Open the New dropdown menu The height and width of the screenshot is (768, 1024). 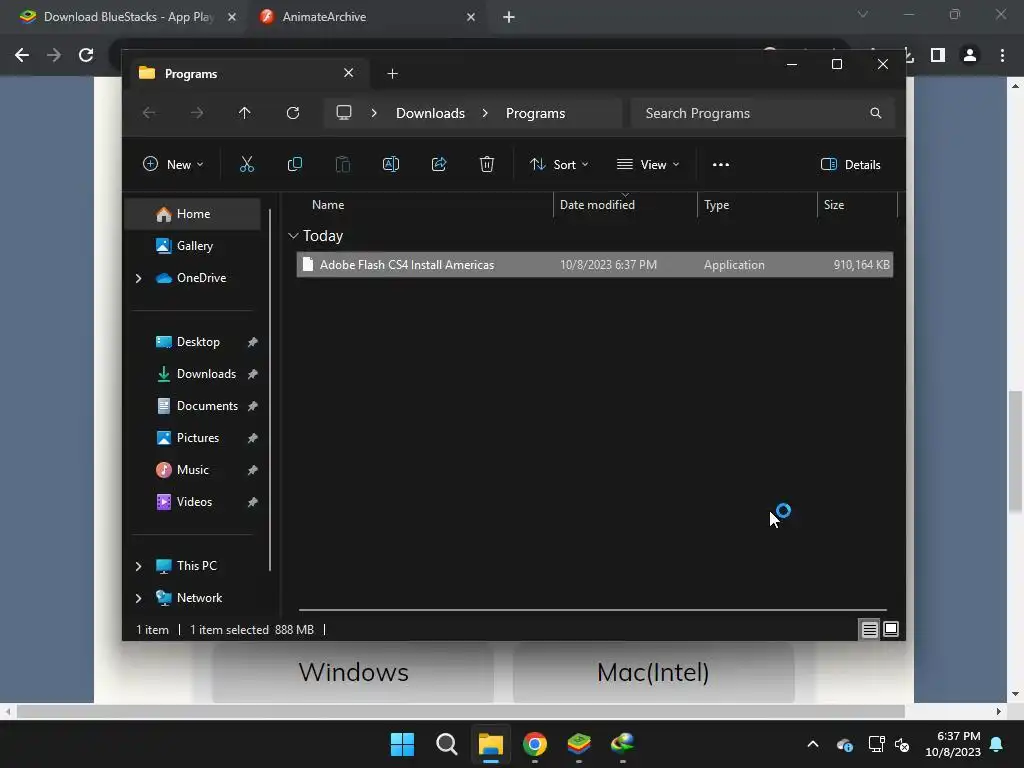(x=173, y=165)
